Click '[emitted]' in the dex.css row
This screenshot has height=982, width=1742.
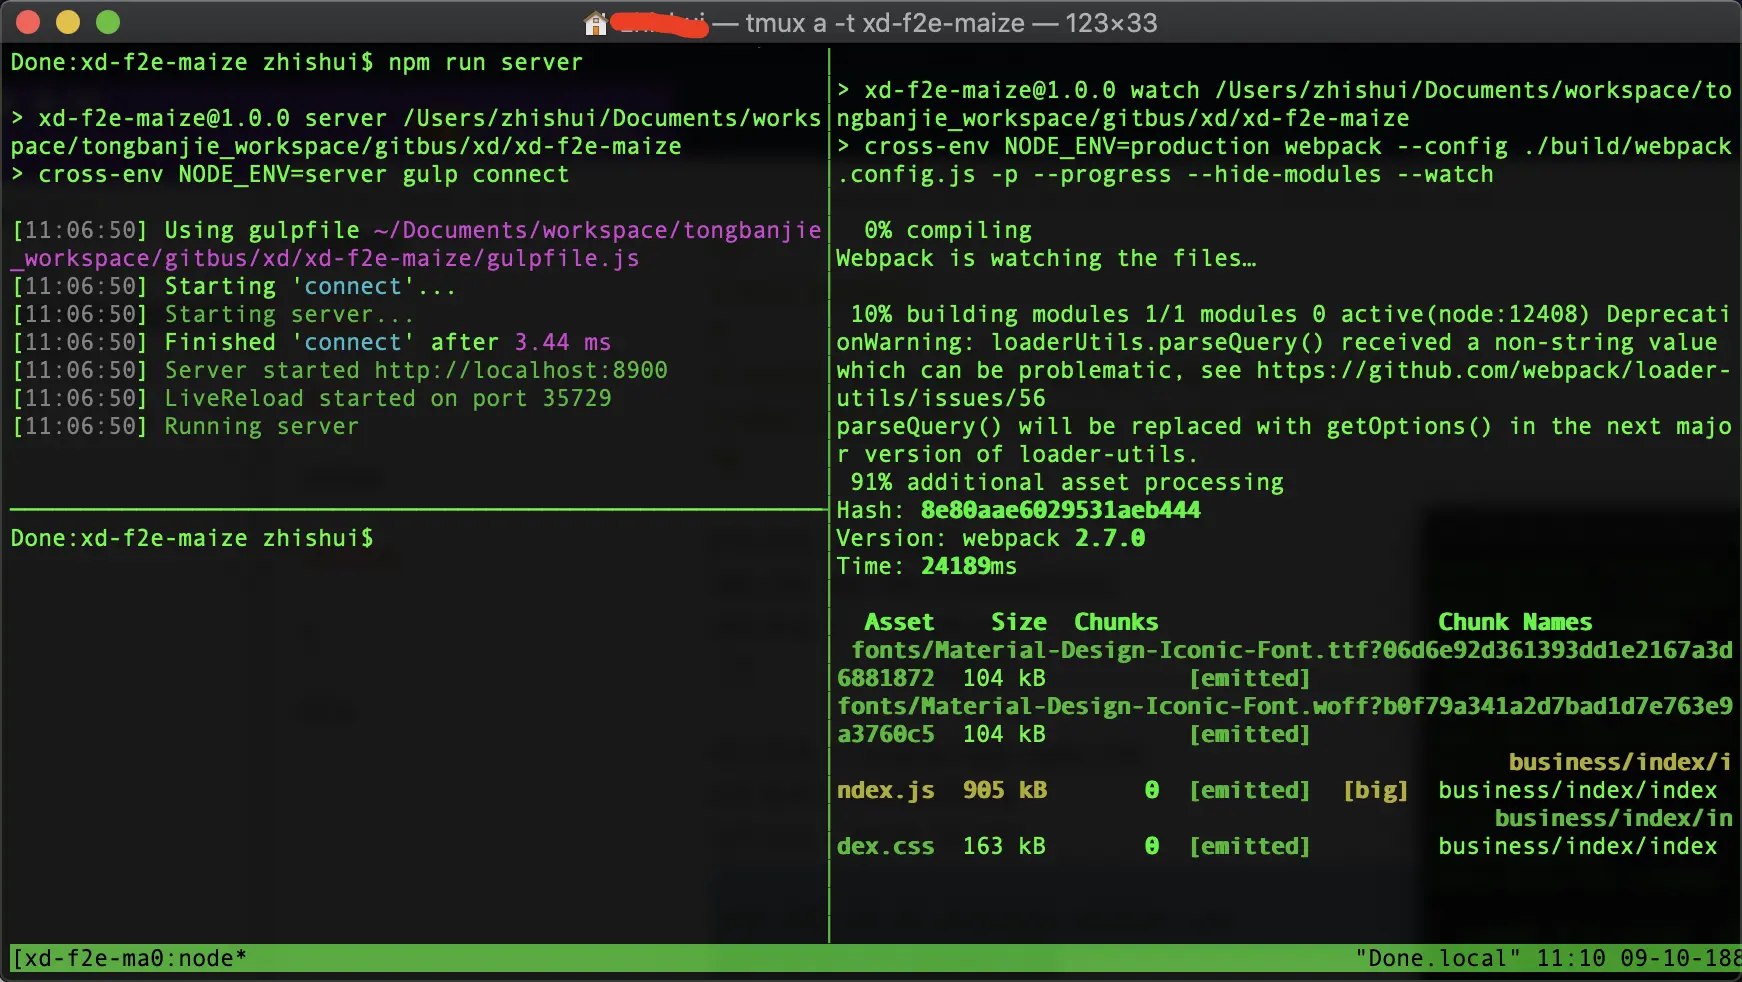click(1249, 847)
